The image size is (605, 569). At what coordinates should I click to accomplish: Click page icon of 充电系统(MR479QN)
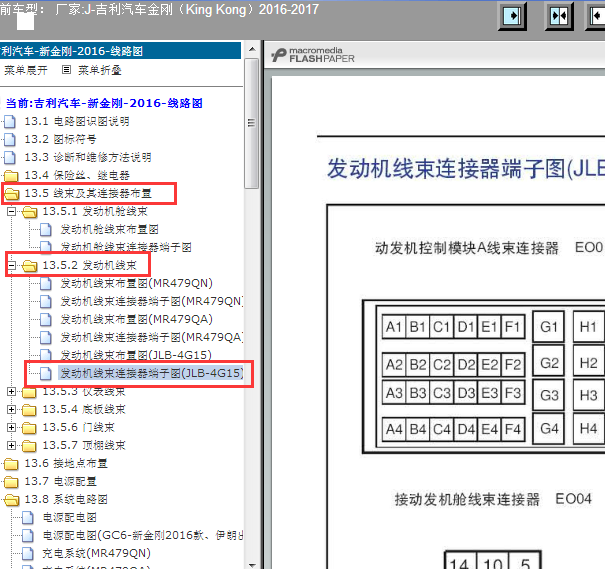pyautogui.click(x=28, y=554)
